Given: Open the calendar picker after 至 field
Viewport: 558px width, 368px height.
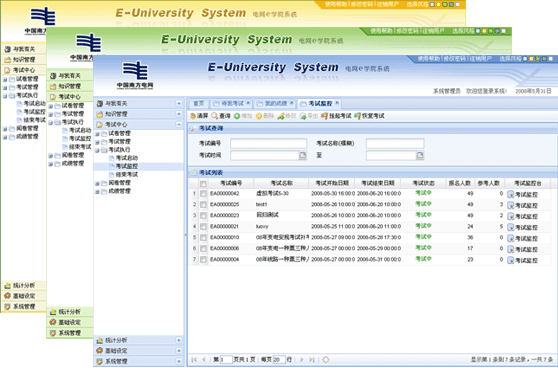Looking at the screenshot, I should coord(420,155).
